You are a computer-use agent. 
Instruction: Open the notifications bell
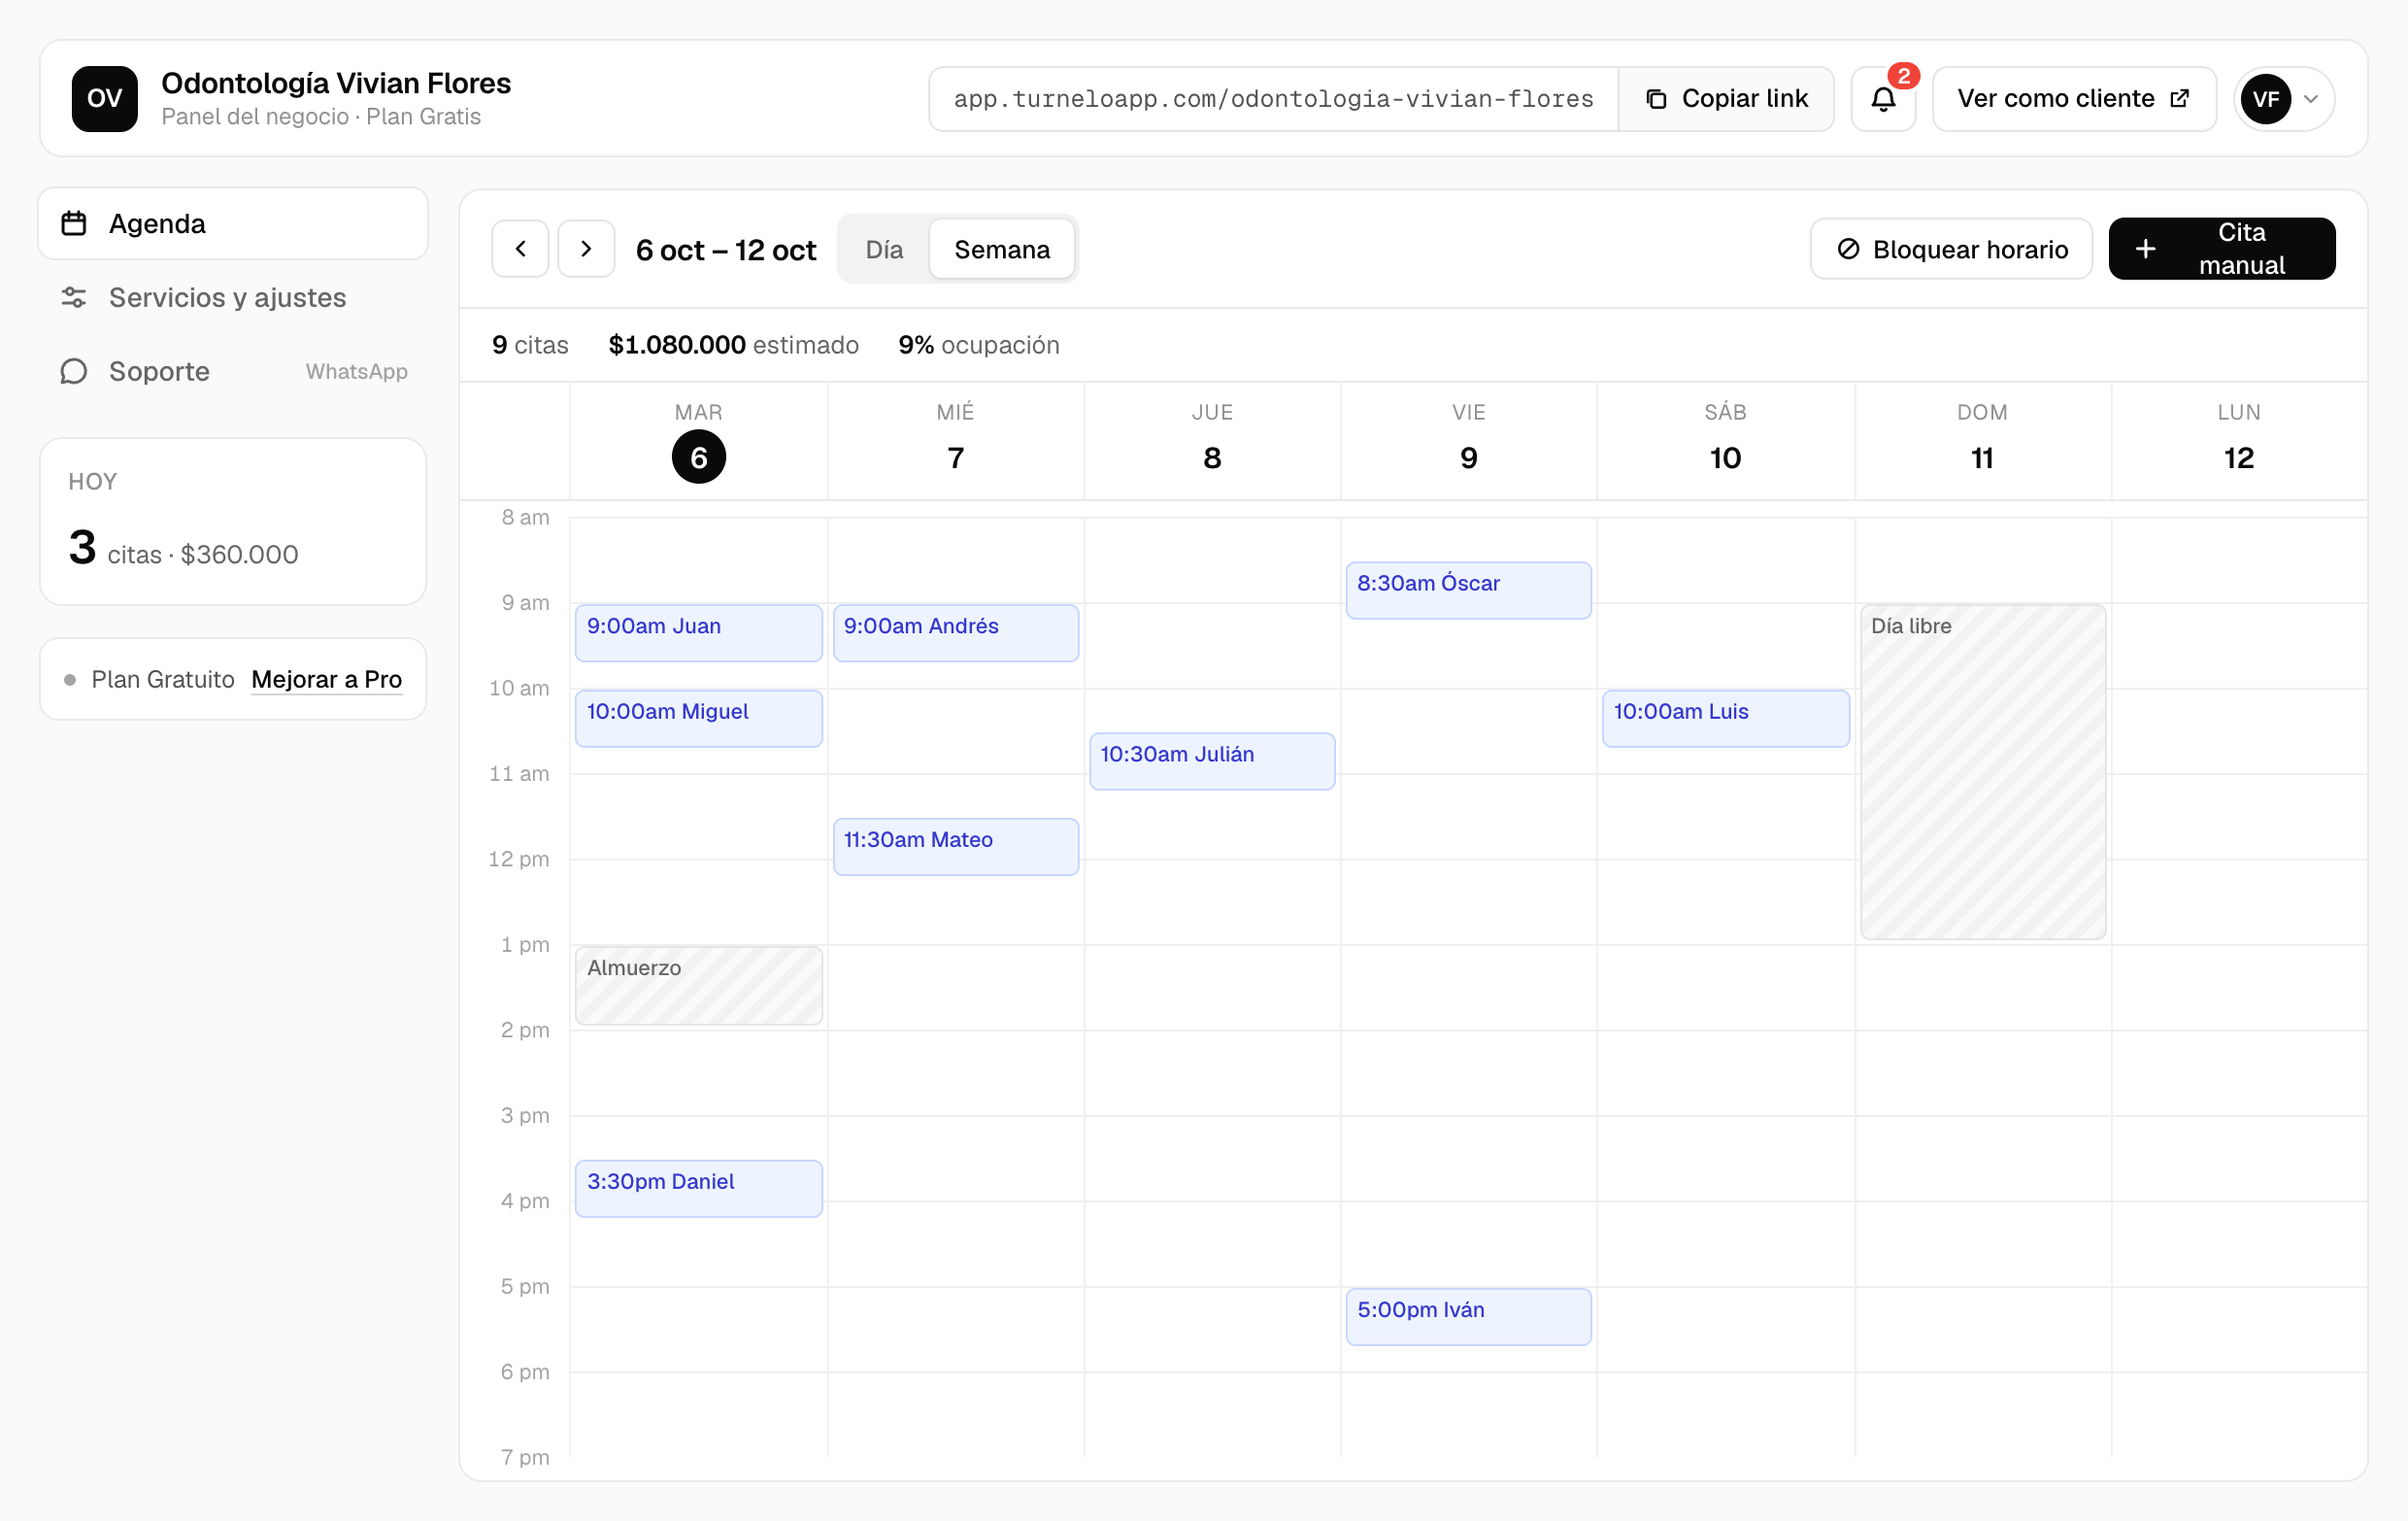coord(1883,98)
